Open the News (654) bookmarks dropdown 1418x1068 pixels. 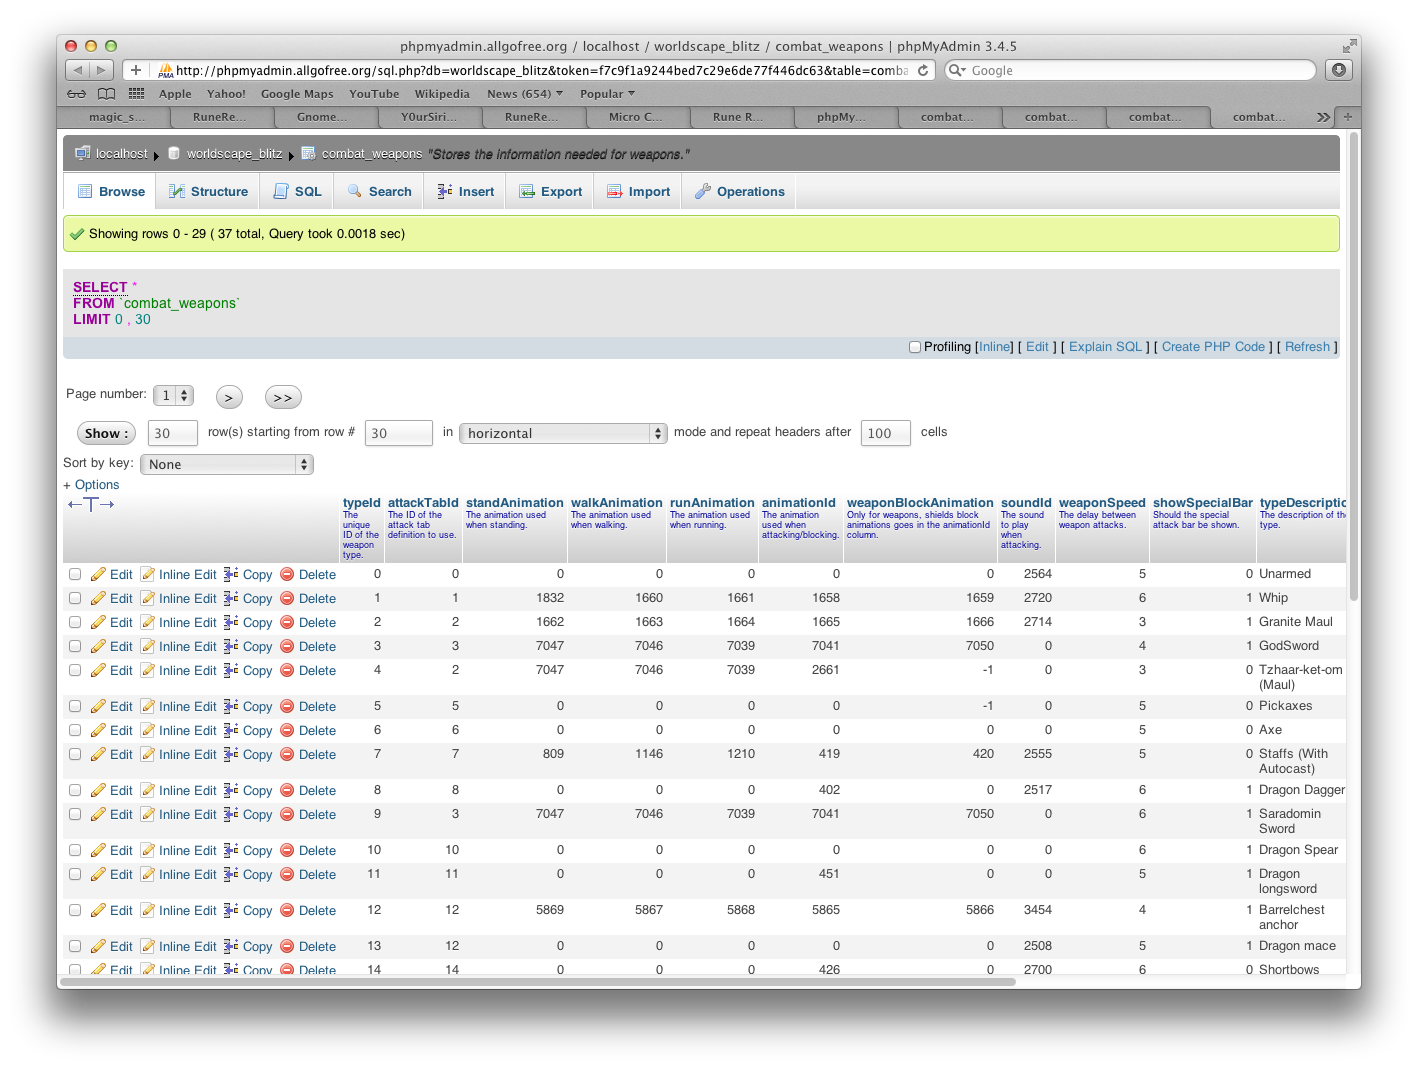point(525,94)
